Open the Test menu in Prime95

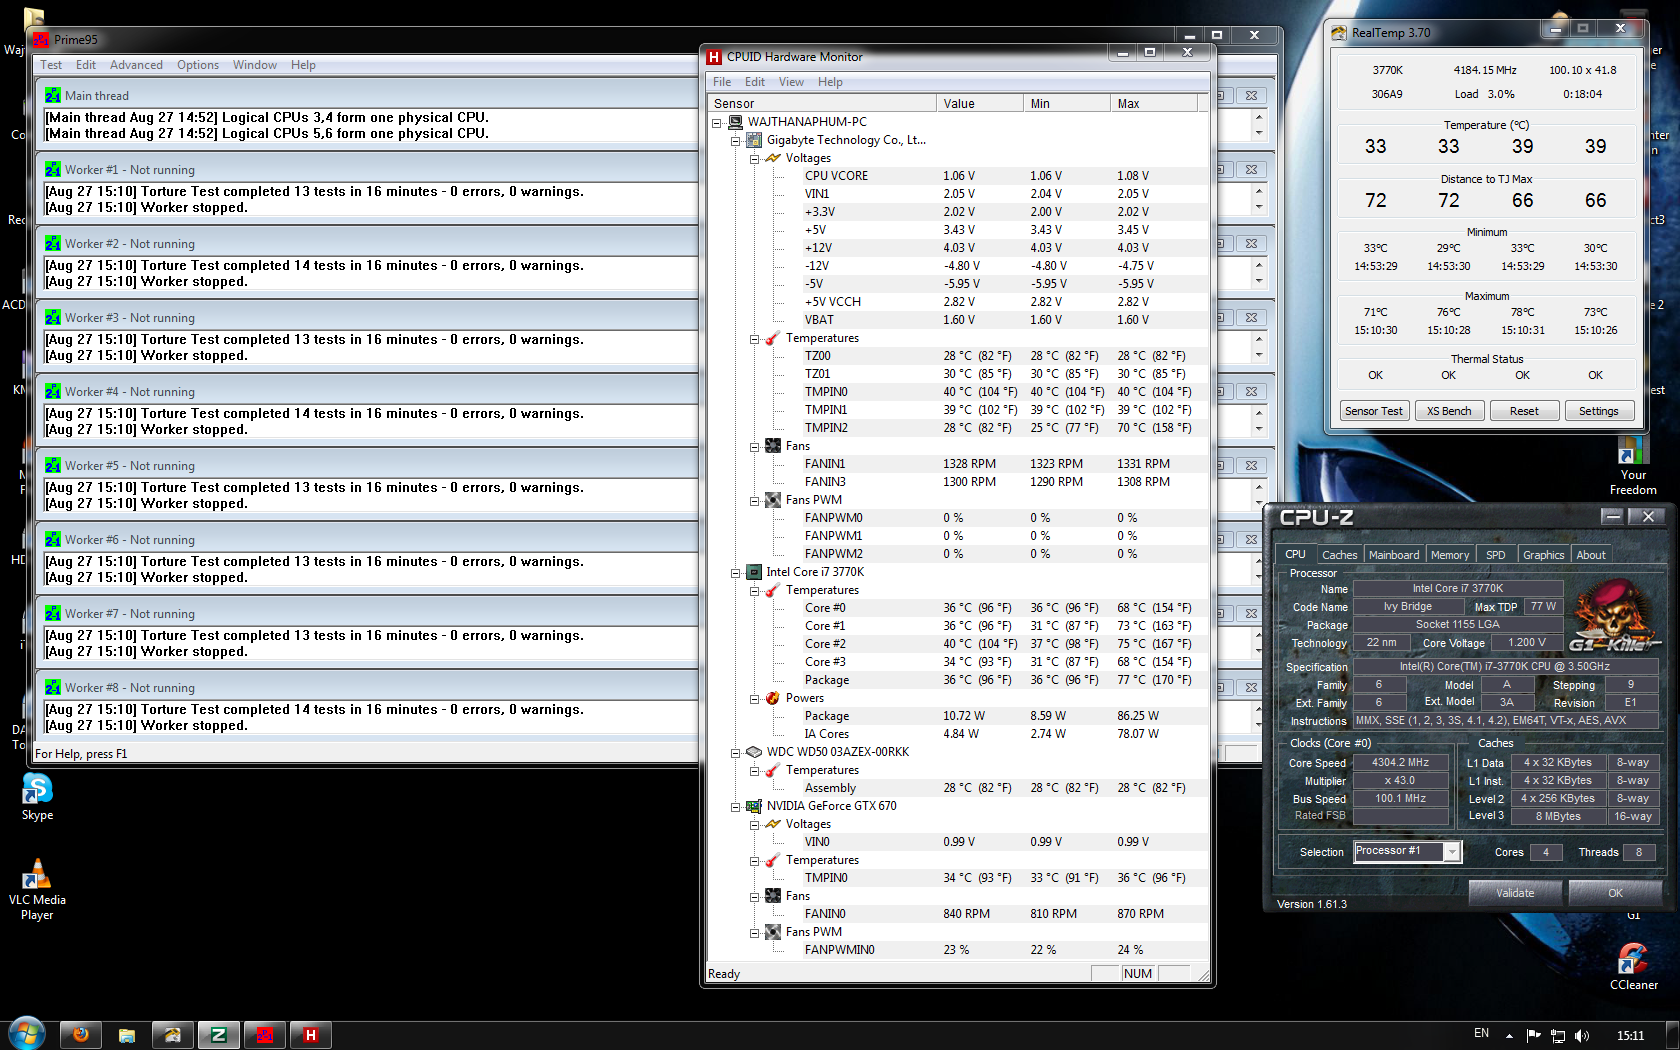(51, 65)
